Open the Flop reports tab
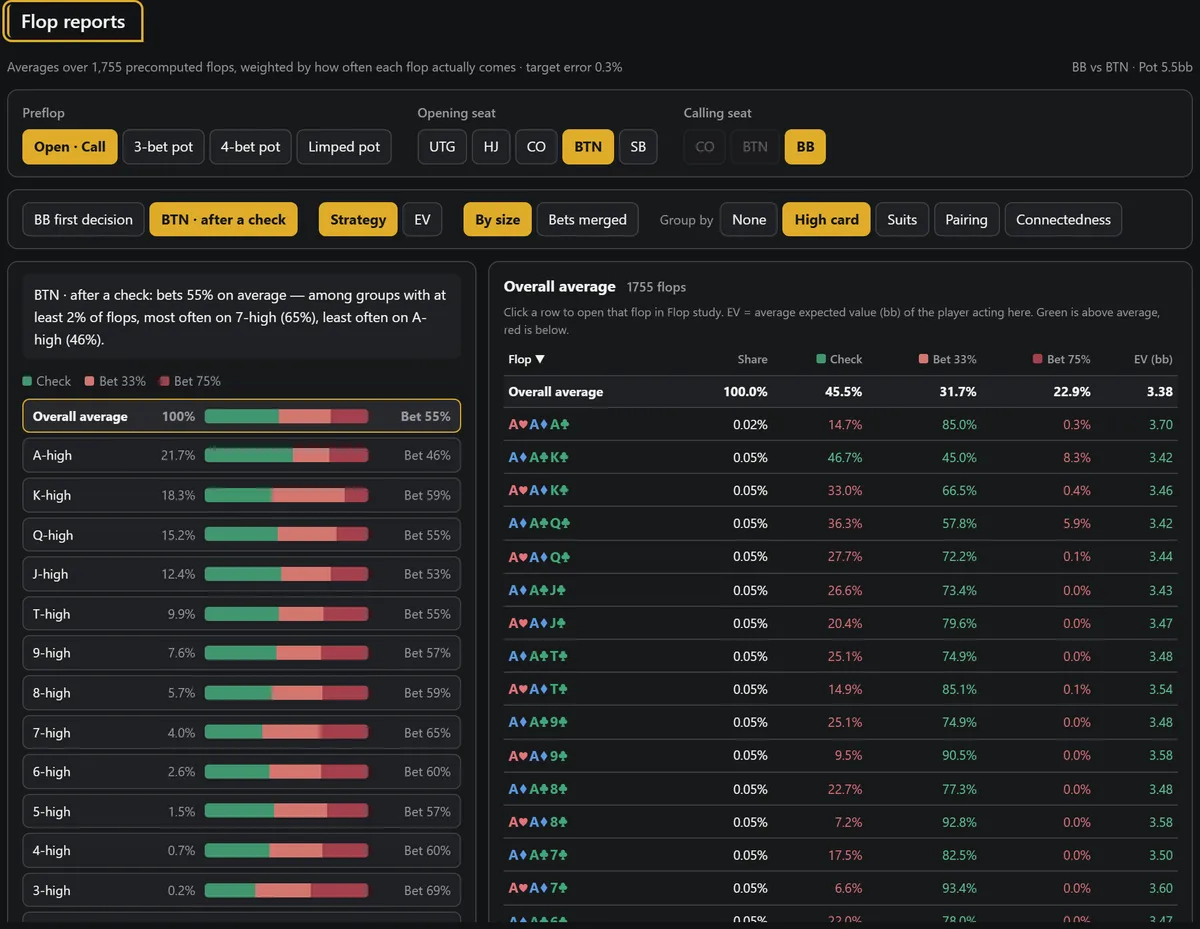This screenshot has height=929, width=1200. [x=73, y=22]
